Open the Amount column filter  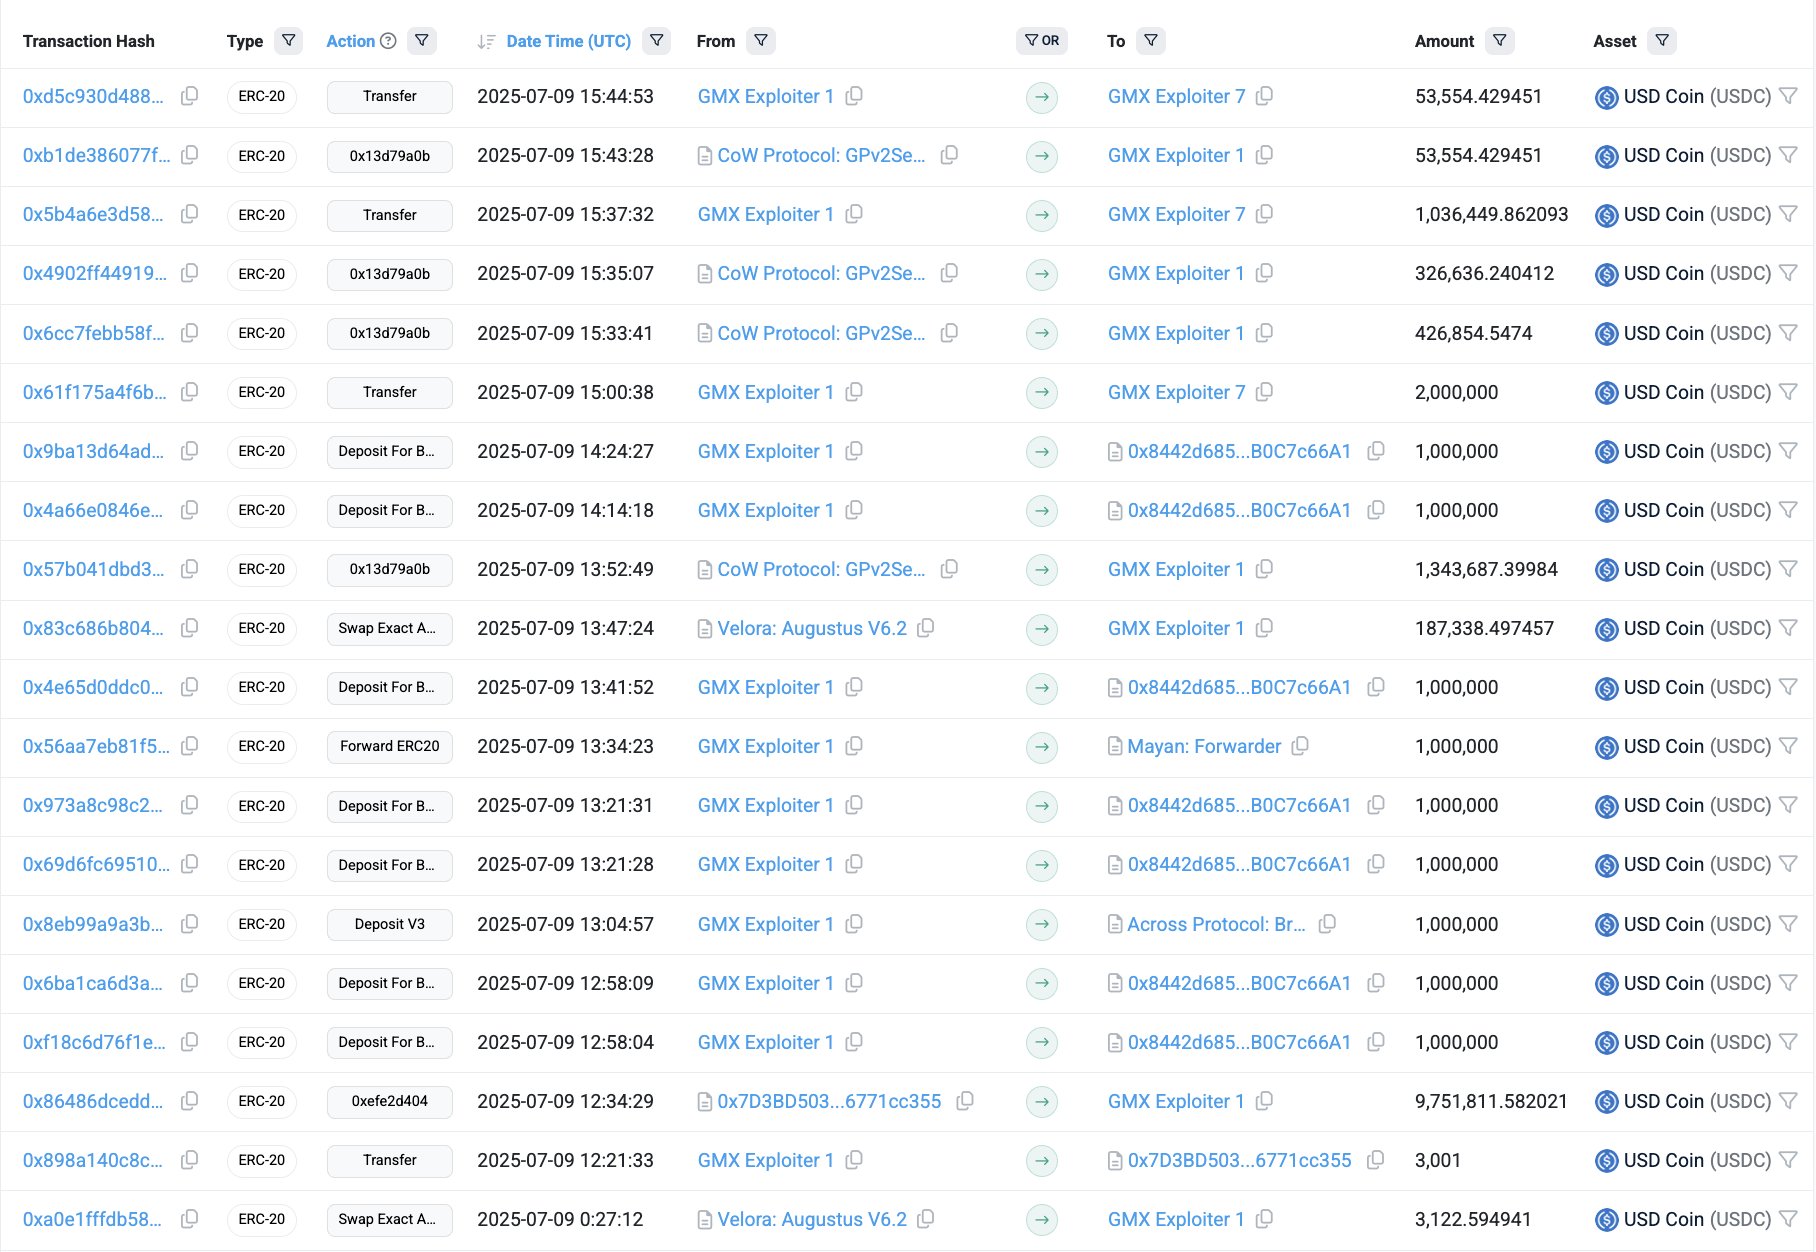point(1499,41)
